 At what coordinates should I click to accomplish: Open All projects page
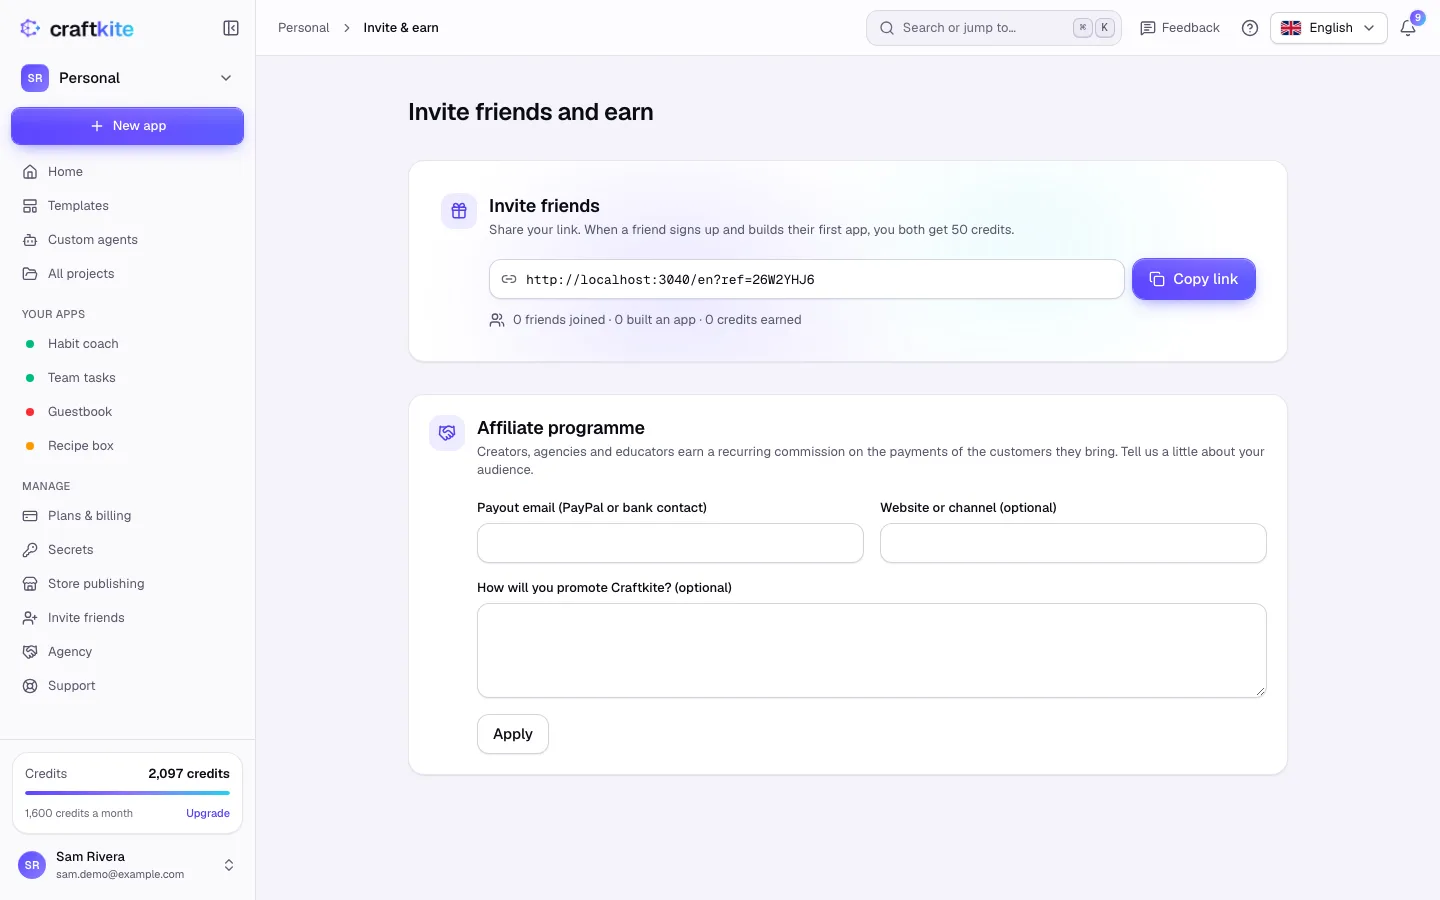click(x=127, y=274)
